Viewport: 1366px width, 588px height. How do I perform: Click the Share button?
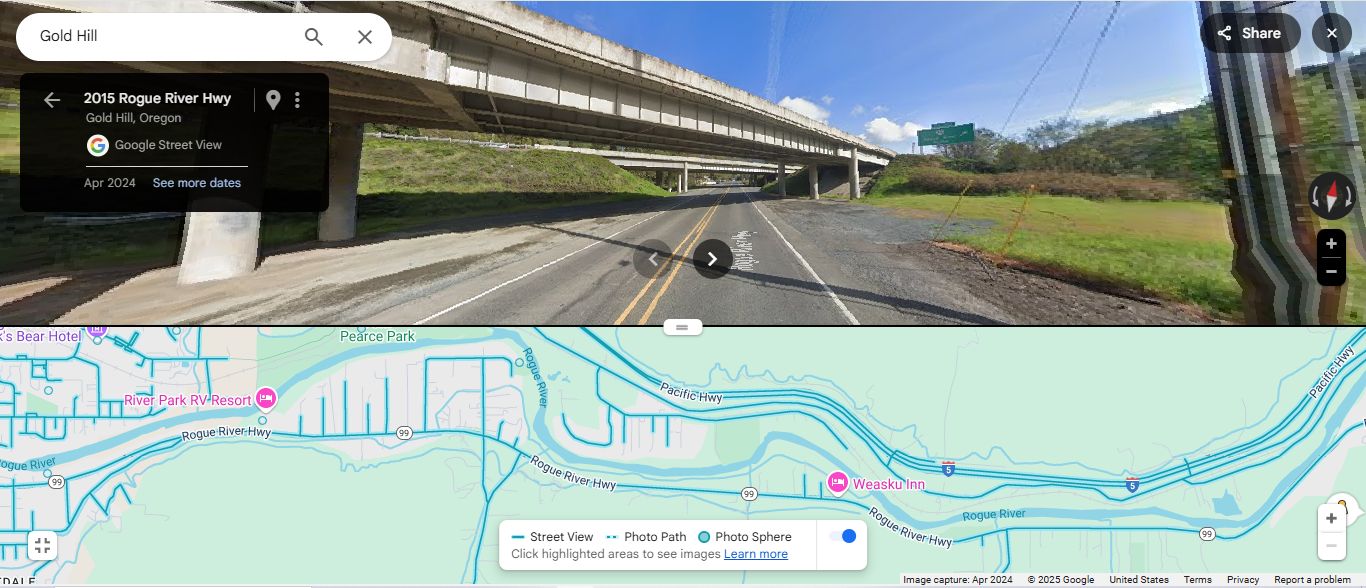[1250, 33]
